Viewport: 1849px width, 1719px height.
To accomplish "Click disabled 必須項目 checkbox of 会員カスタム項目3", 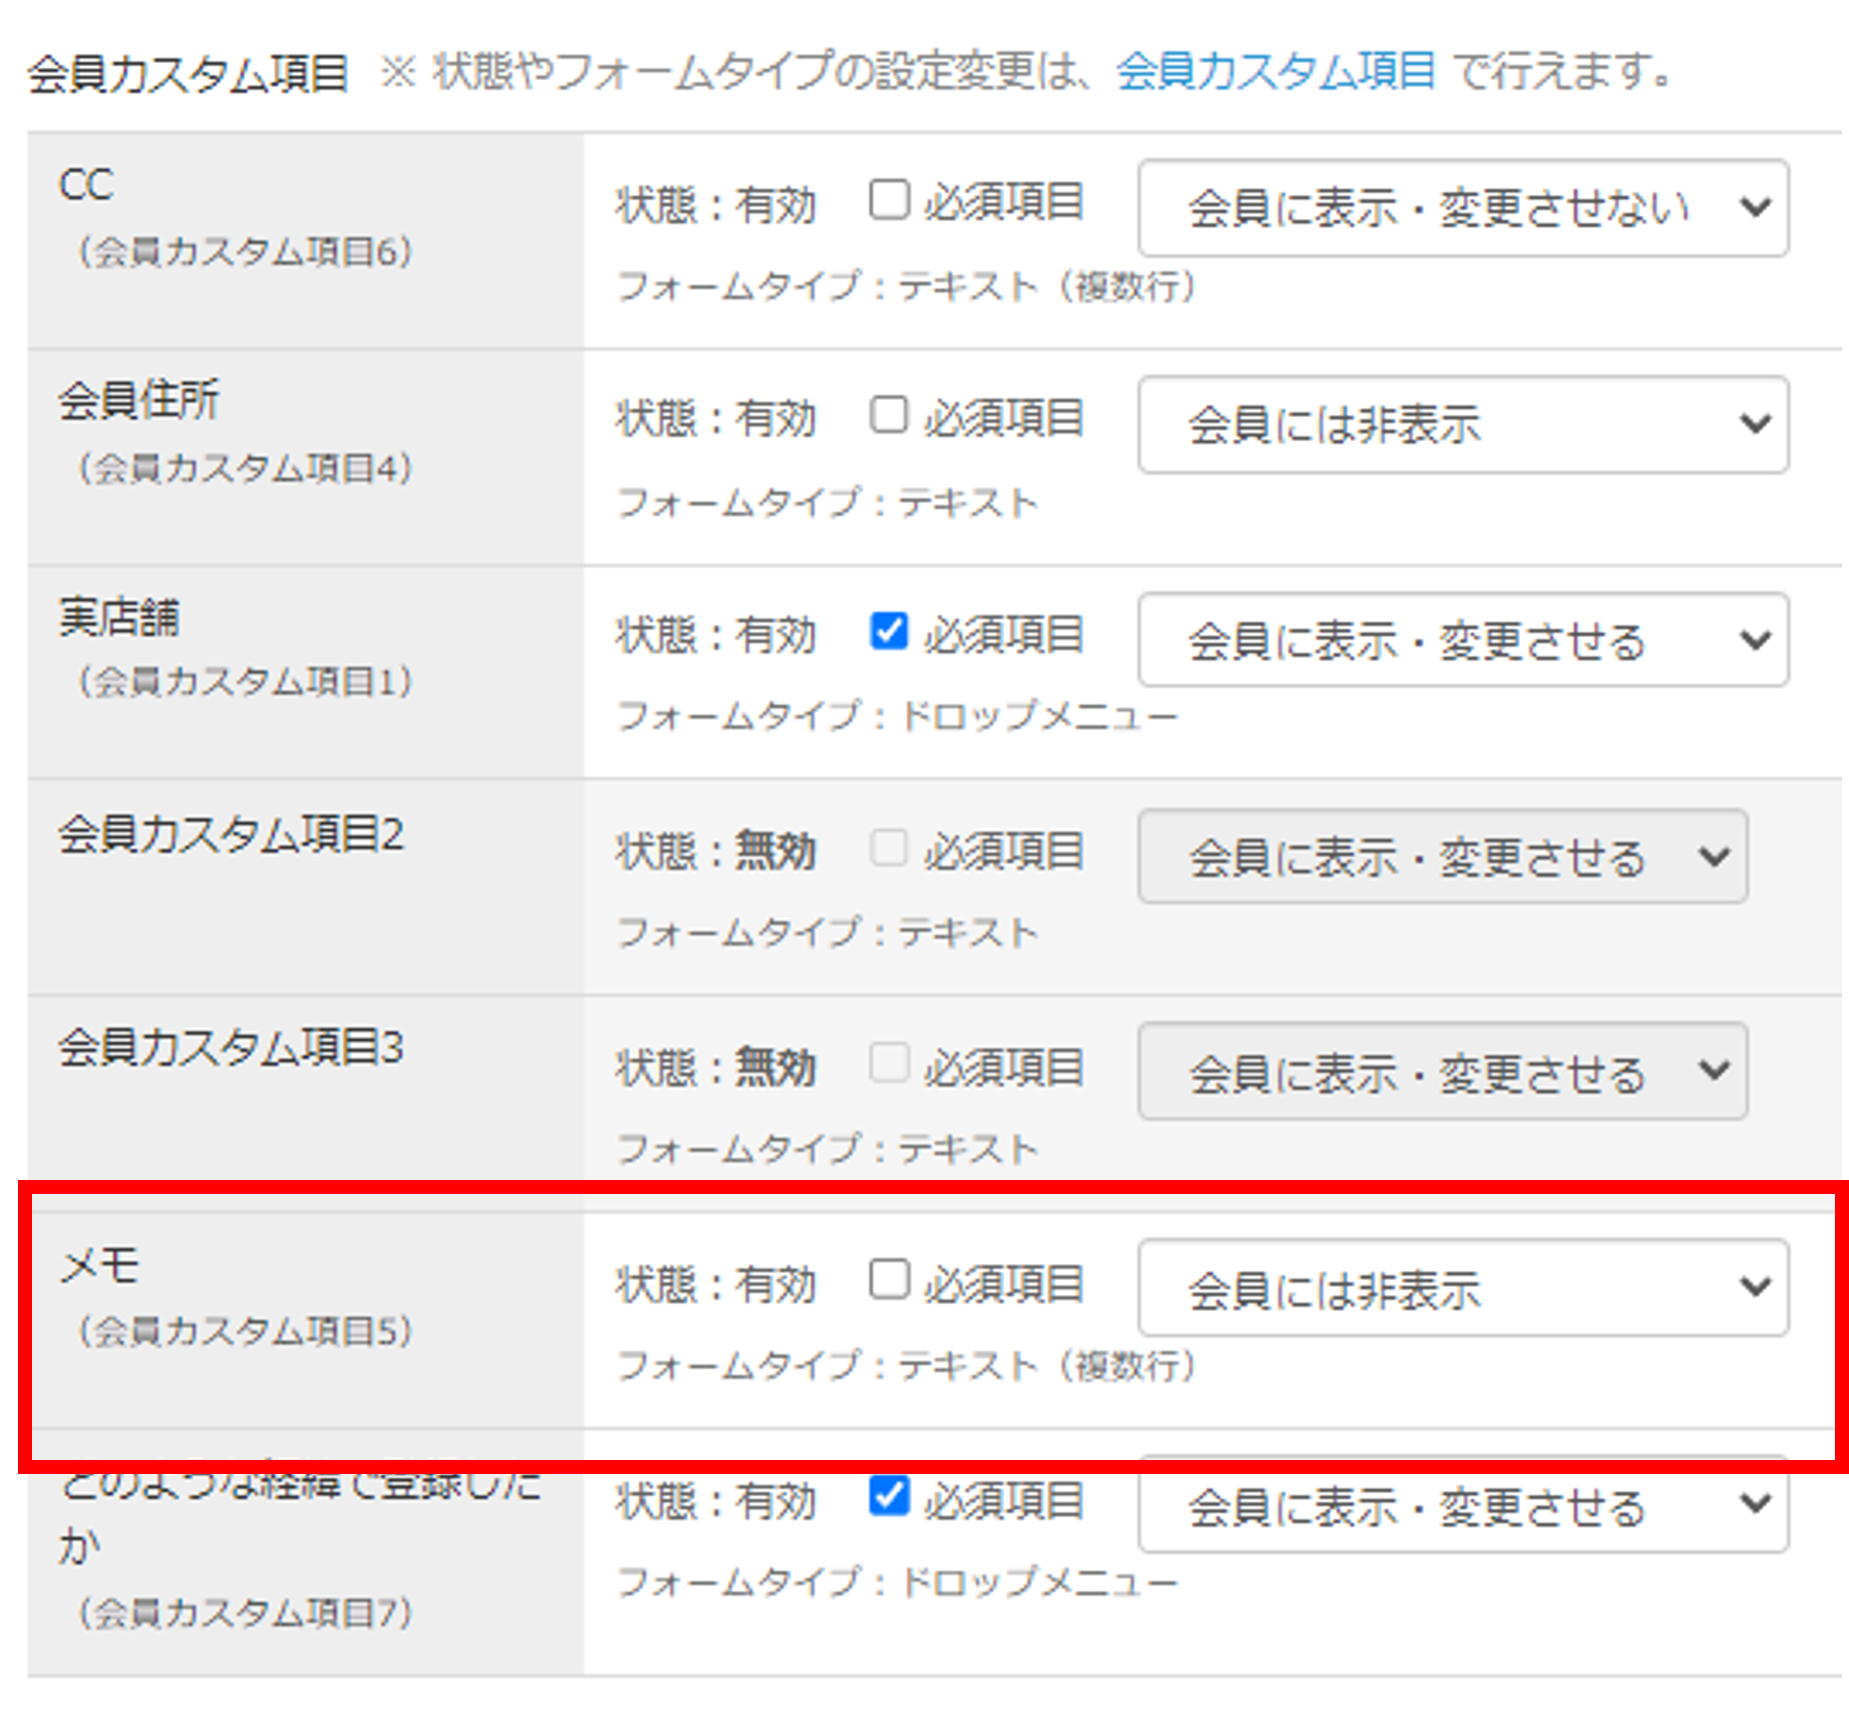I will [x=888, y=1064].
